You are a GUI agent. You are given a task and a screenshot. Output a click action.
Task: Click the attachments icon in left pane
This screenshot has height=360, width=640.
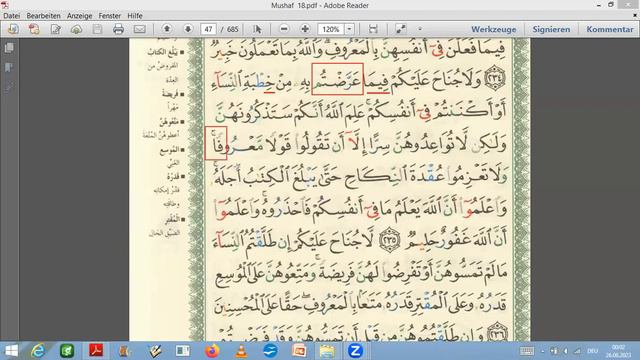(x=9, y=87)
